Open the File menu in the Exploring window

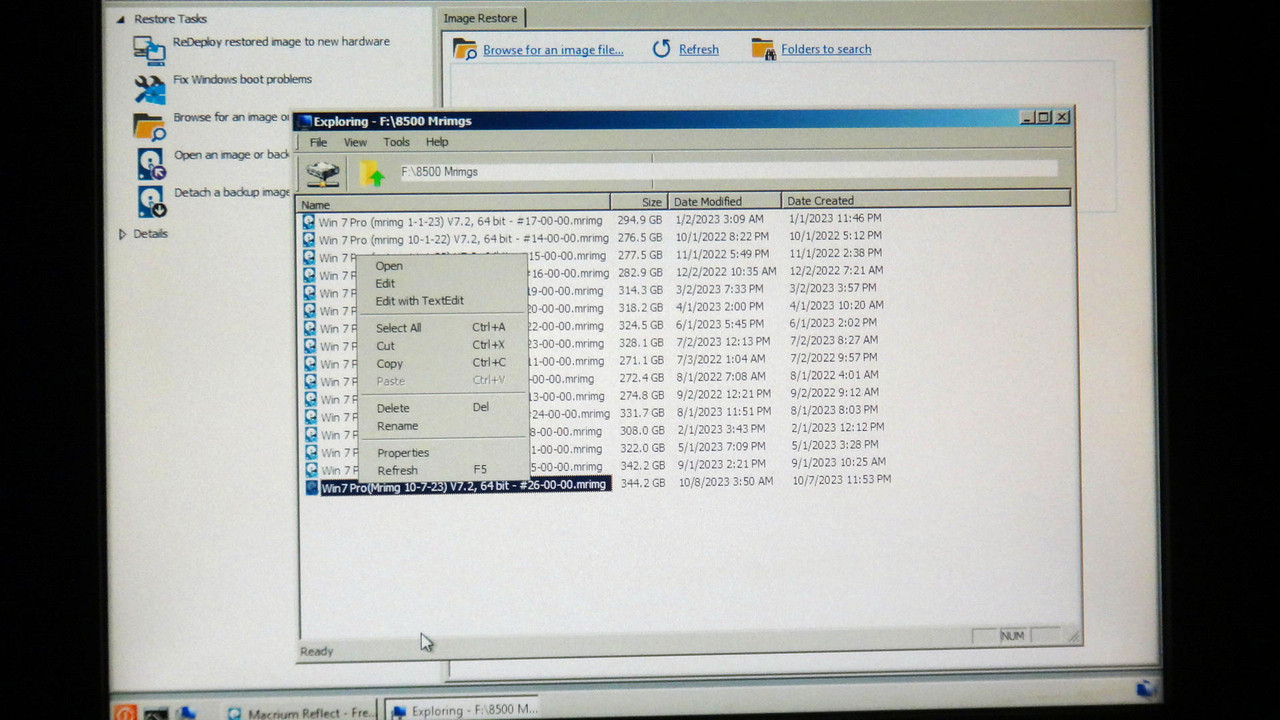(x=318, y=142)
